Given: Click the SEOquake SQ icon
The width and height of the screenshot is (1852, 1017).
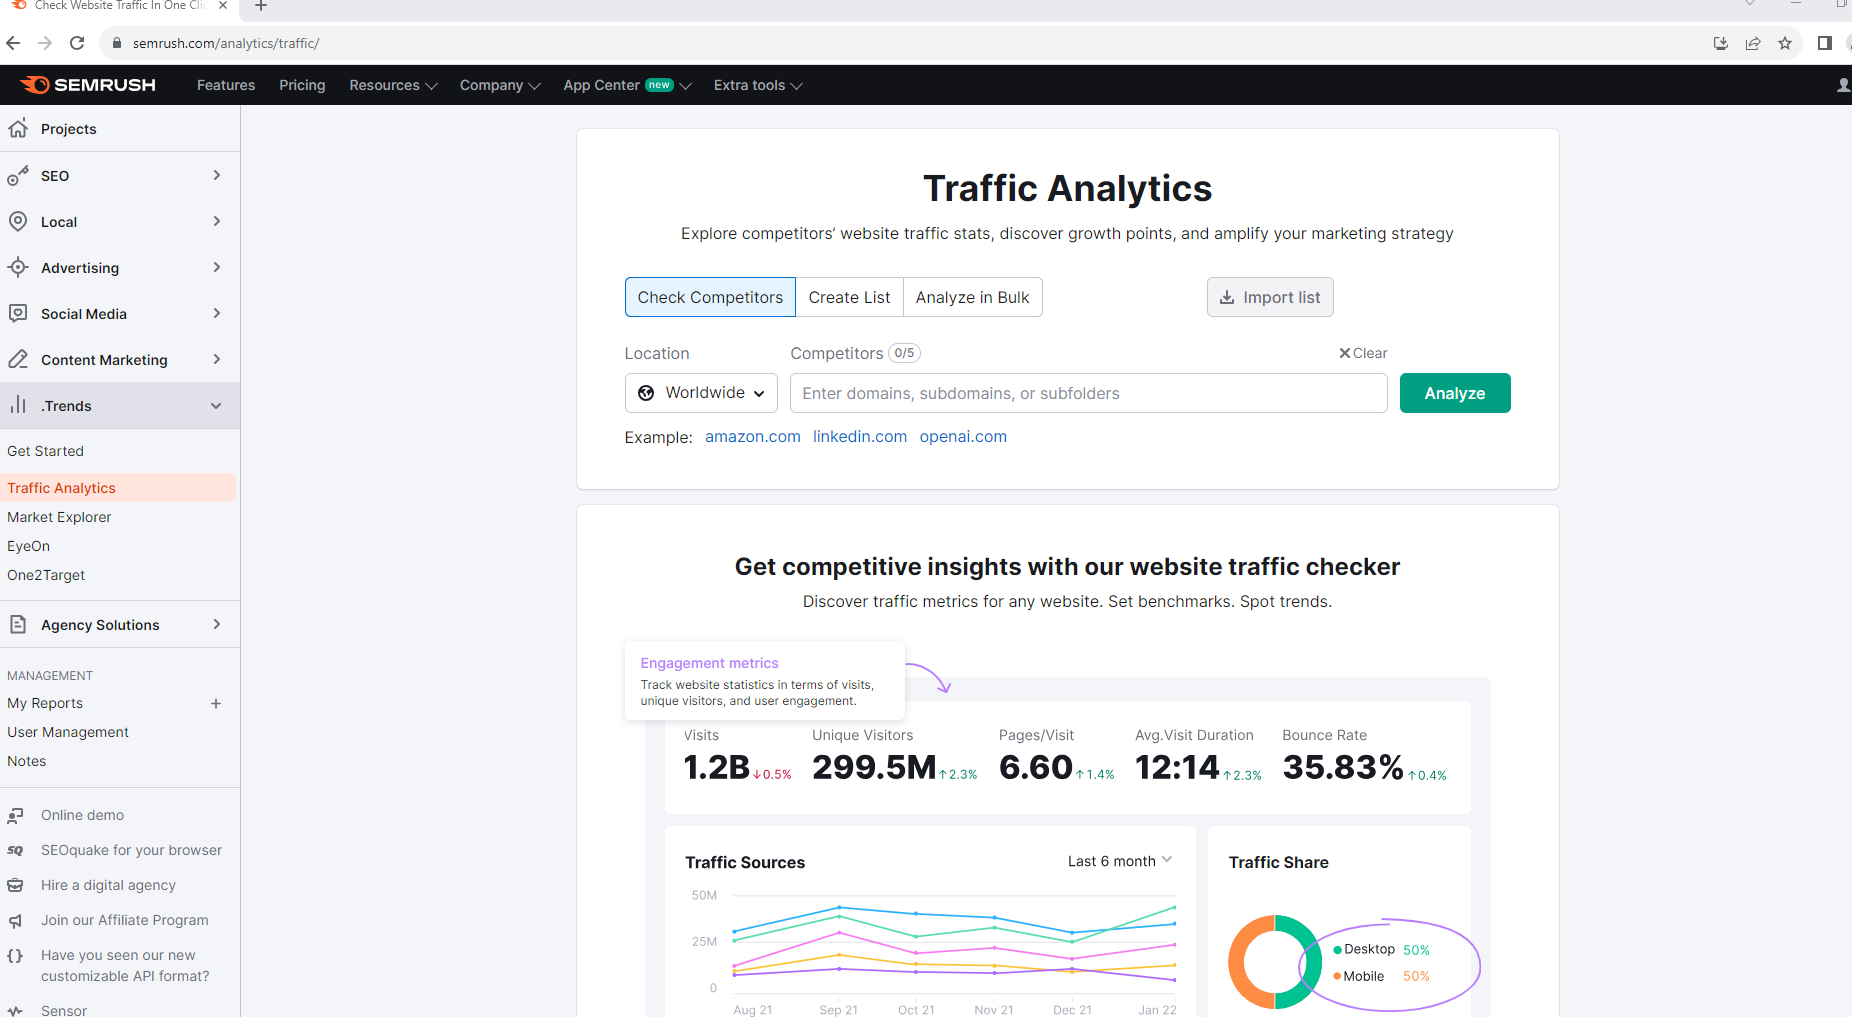Looking at the screenshot, I should (x=15, y=850).
